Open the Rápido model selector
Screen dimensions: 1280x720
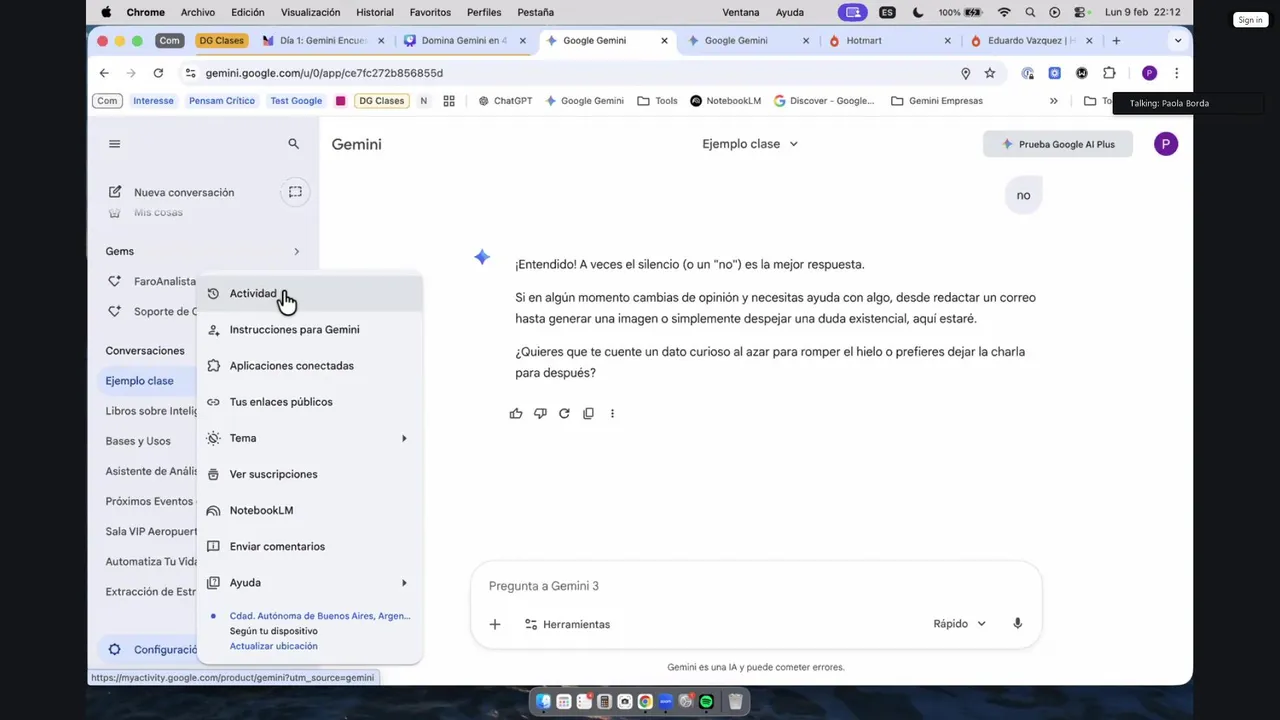[960, 624]
